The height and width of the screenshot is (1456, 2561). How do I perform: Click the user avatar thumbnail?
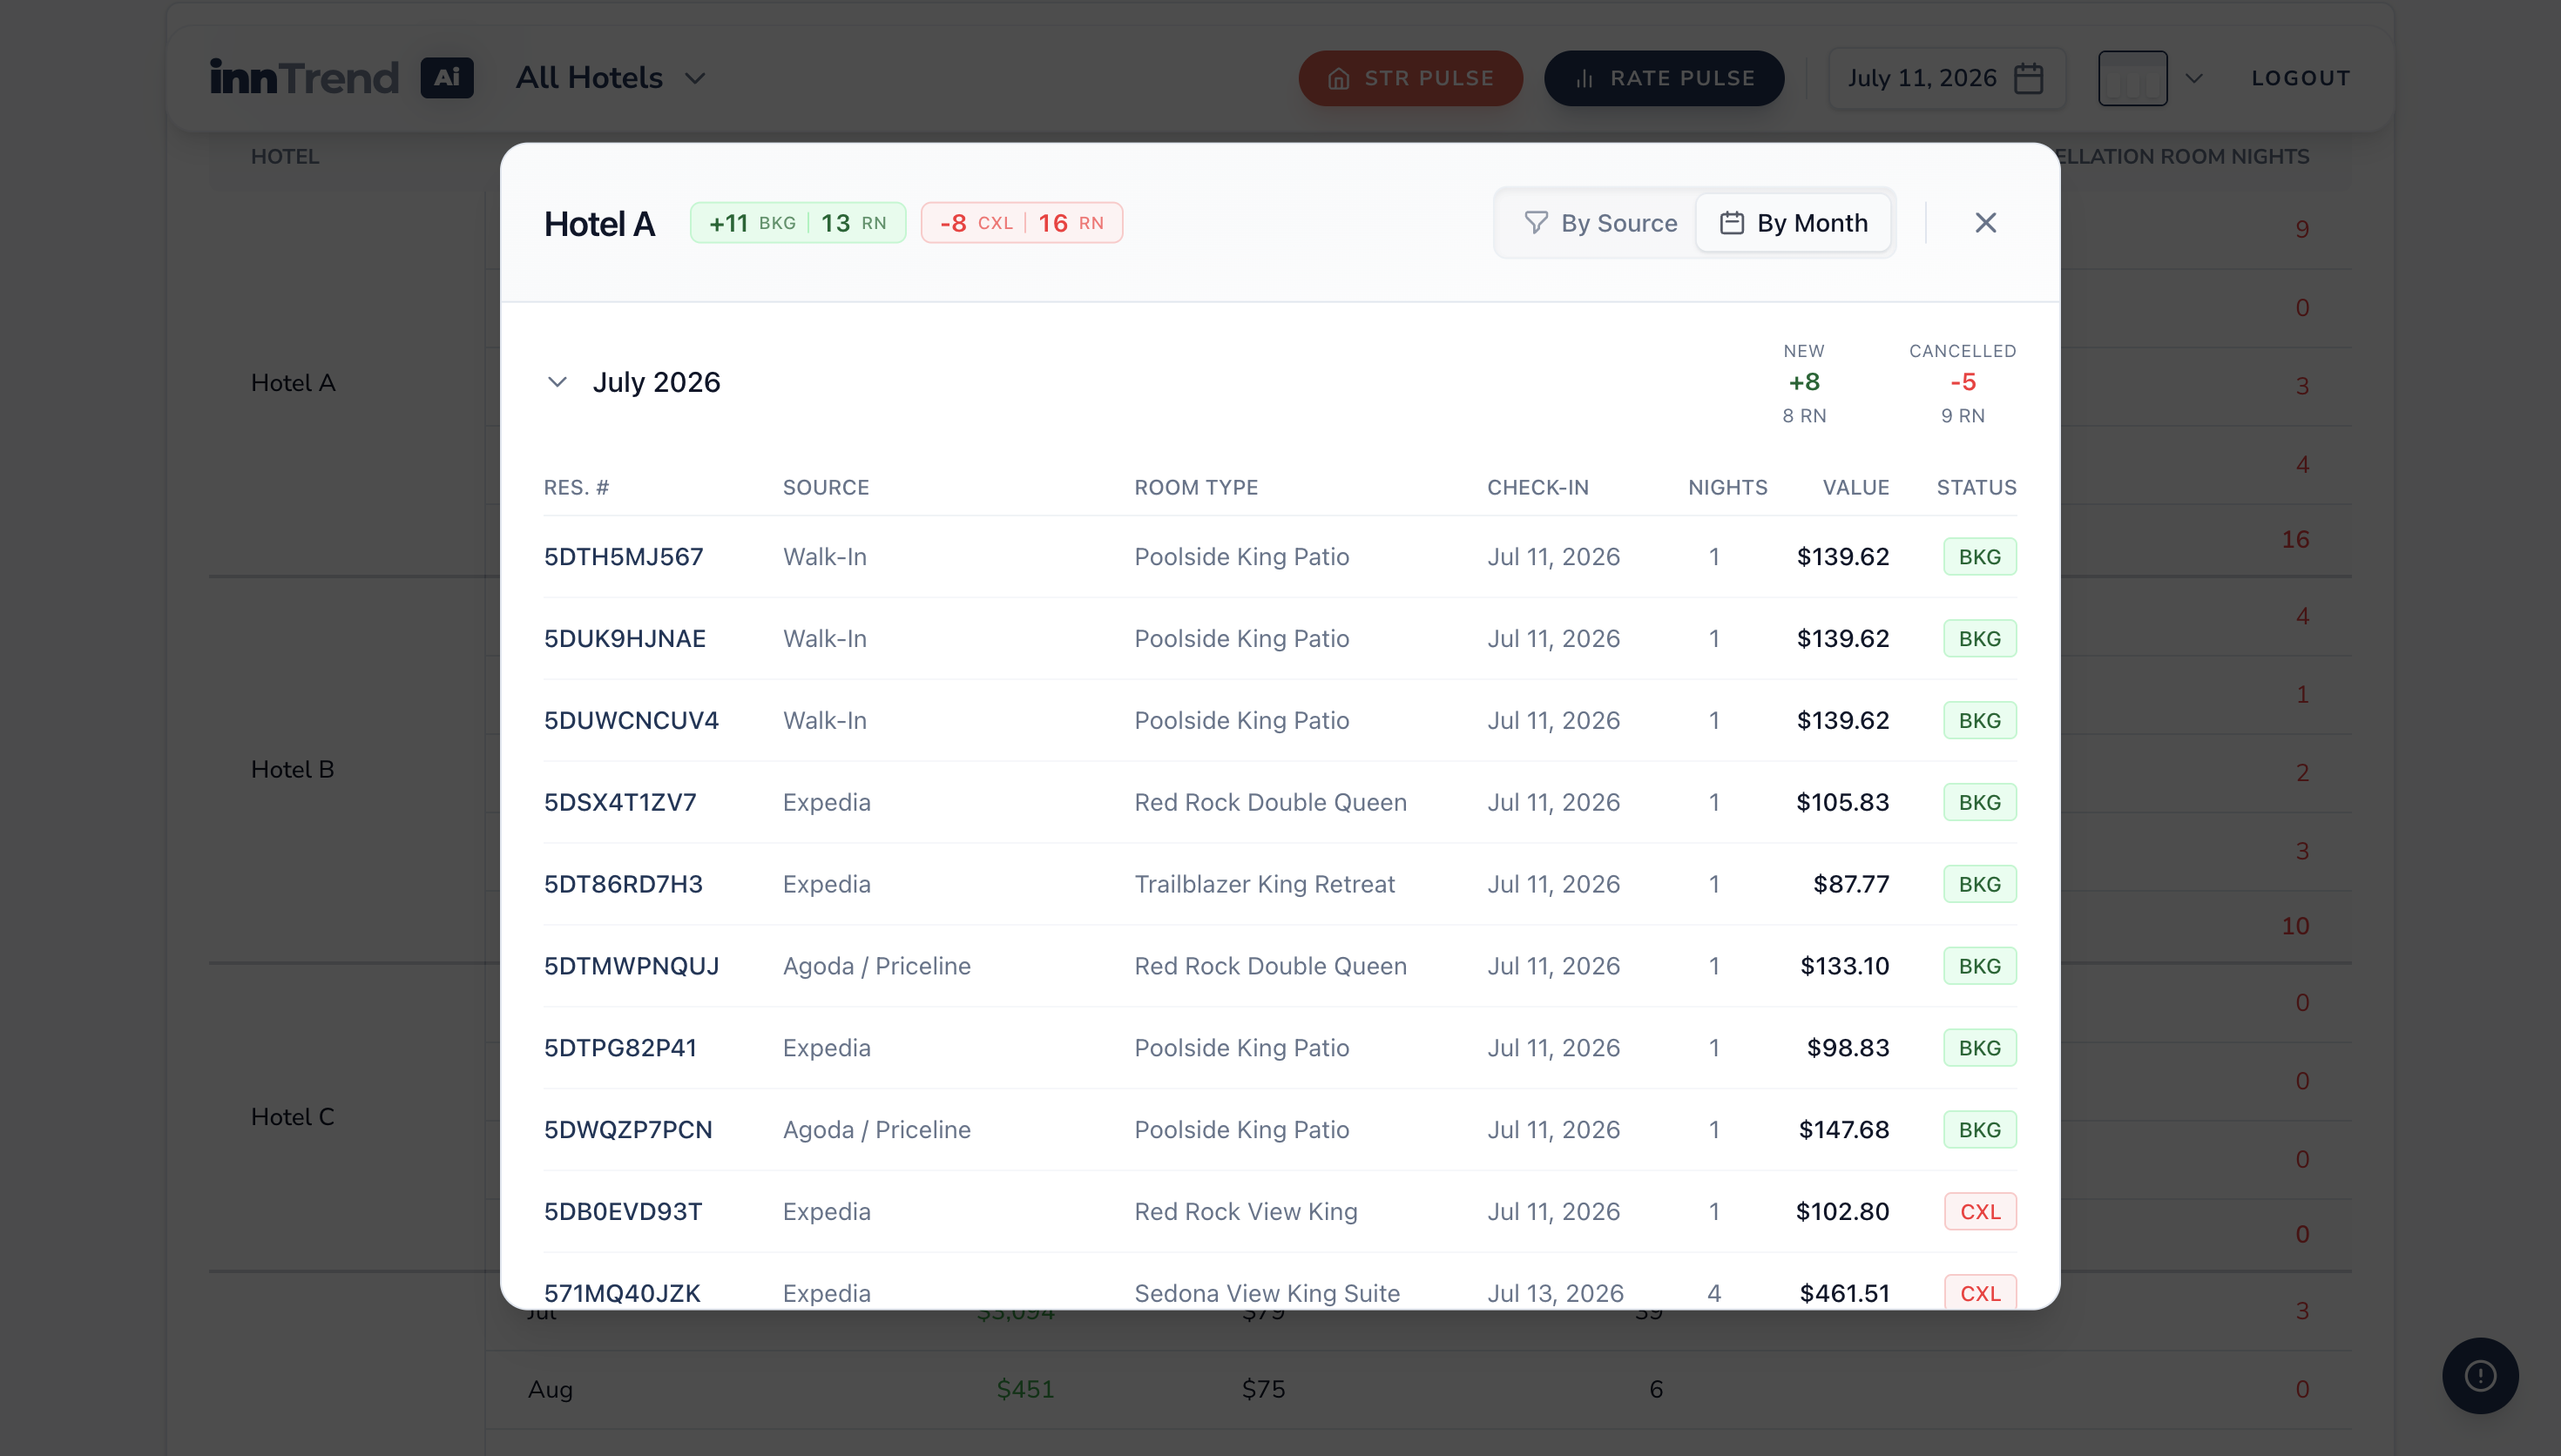[2132, 78]
